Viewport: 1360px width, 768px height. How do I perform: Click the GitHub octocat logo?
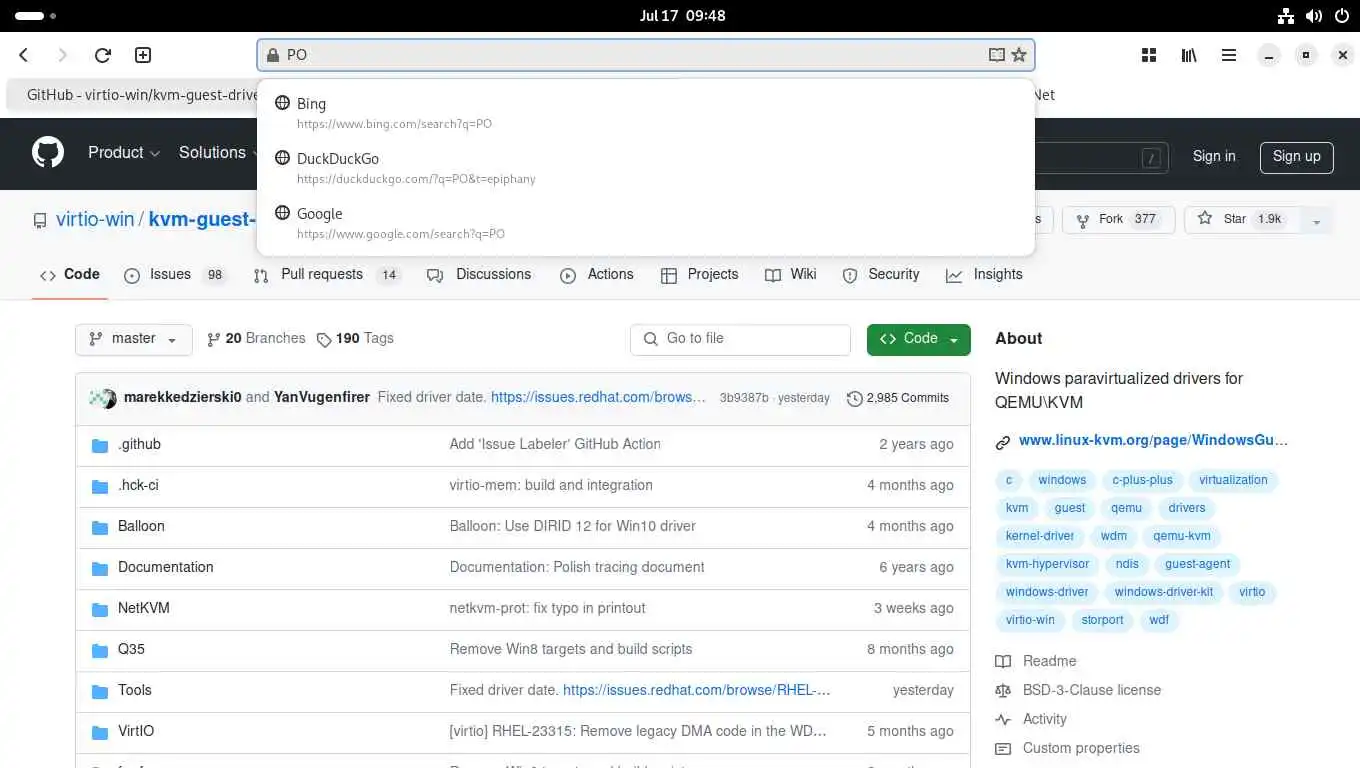click(48, 153)
